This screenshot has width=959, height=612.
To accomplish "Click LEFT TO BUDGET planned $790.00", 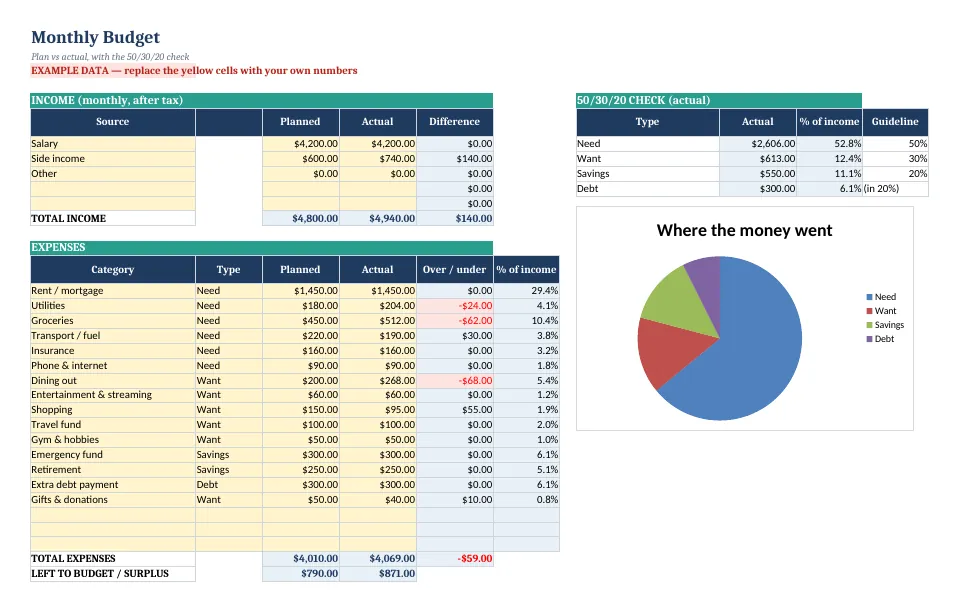I will (301, 573).
